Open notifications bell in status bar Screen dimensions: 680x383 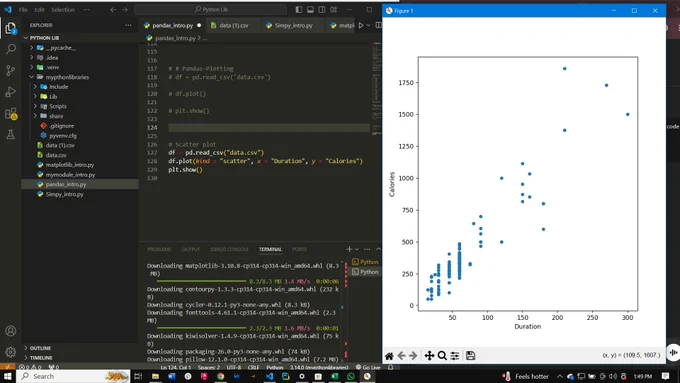click(x=391, y=367)
